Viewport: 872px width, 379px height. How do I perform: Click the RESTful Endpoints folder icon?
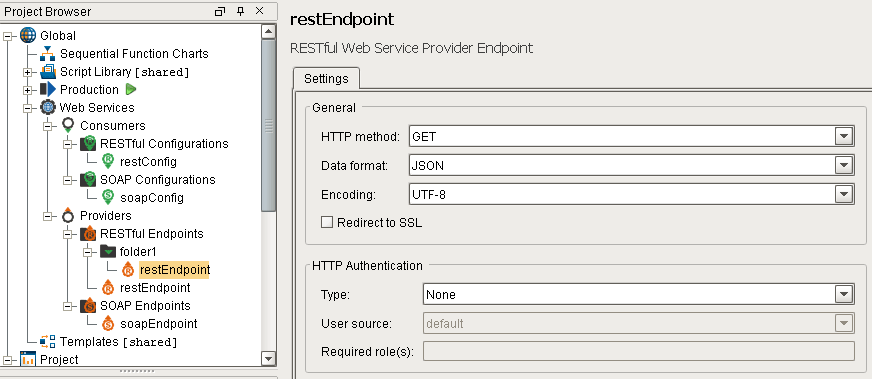point(88,234)
